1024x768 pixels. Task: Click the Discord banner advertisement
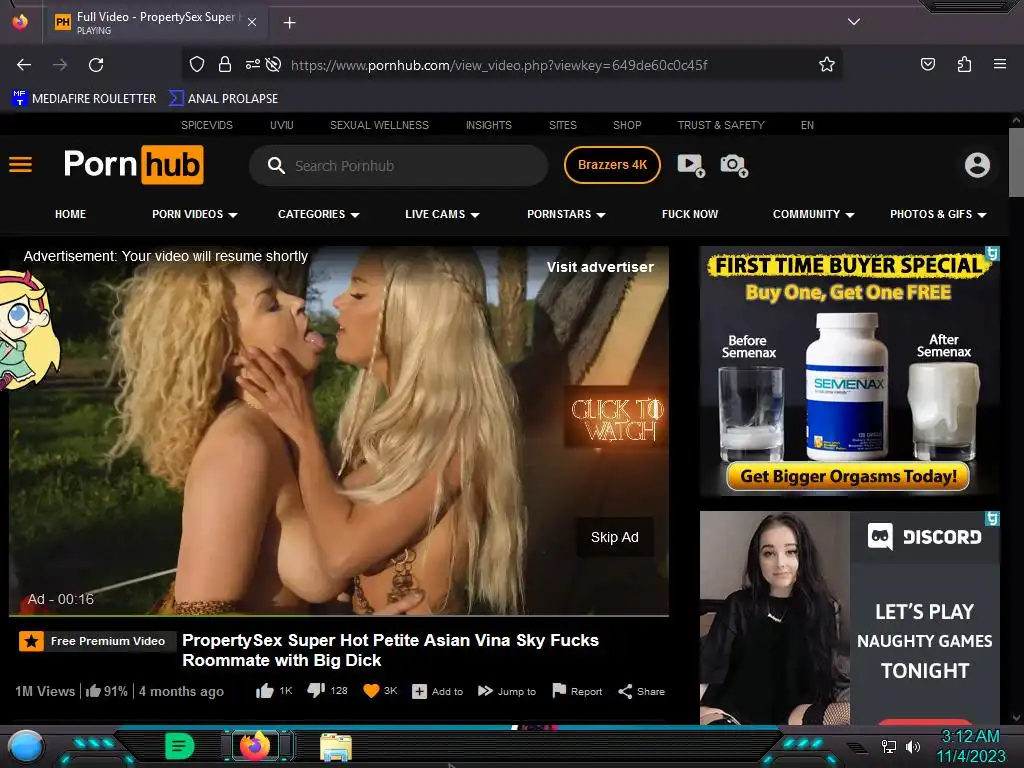pyautogui.click(x=850, y=618)
